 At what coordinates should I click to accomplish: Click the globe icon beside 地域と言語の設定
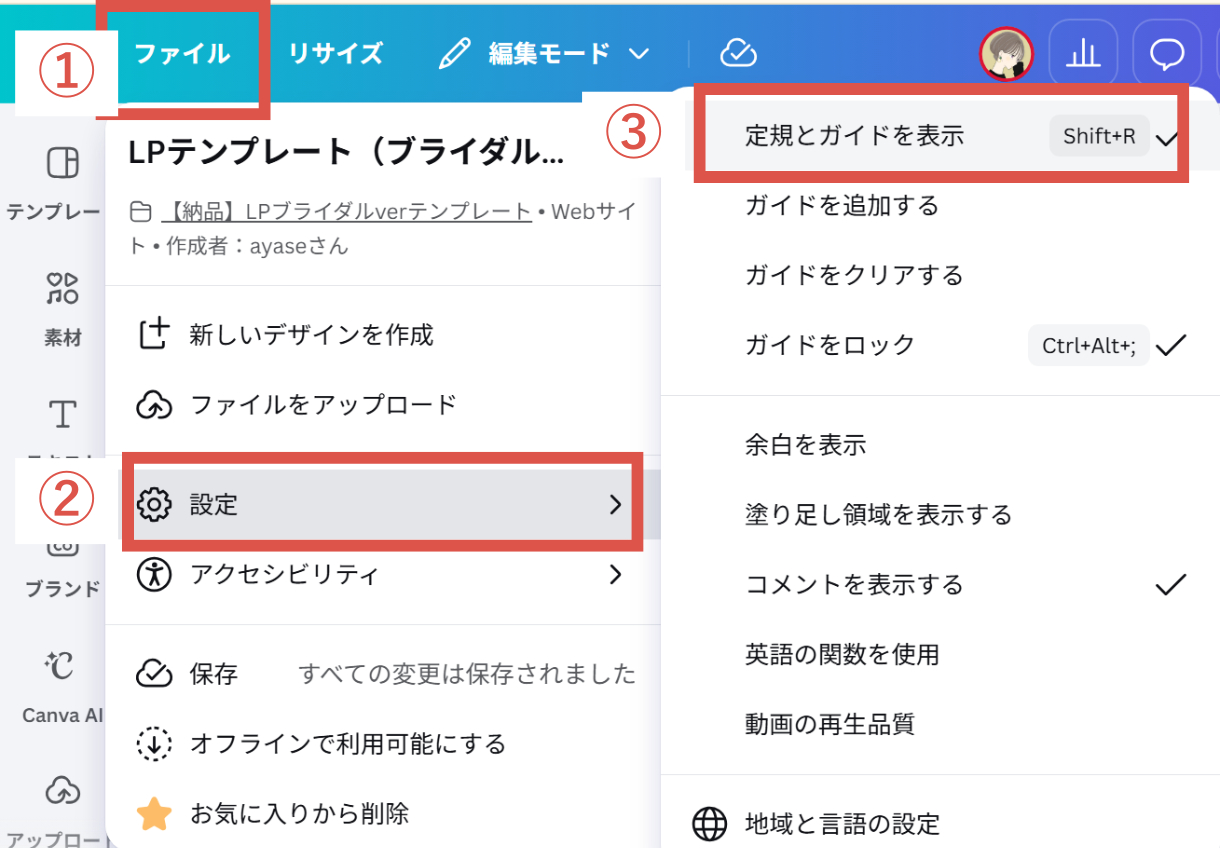pos(710,825)
